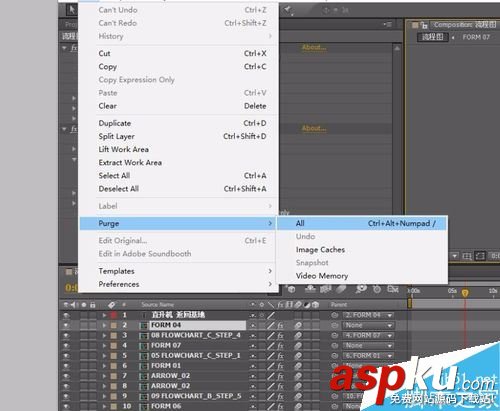Hide FORM 04 layer via eye icon
Image resolution: width=500 pixels, height=411 pixels.
[x=66, y=325]
